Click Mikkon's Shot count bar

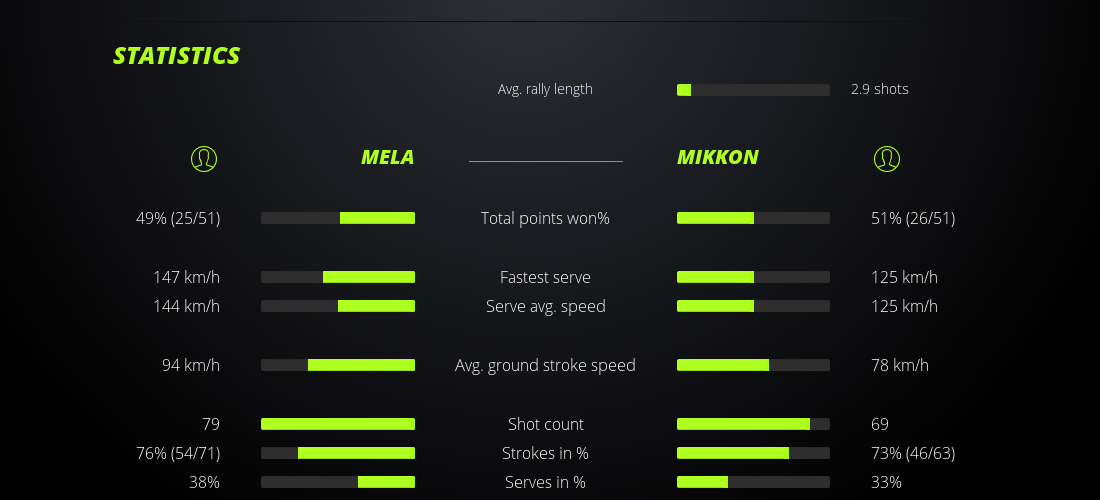tap(753, 424)
